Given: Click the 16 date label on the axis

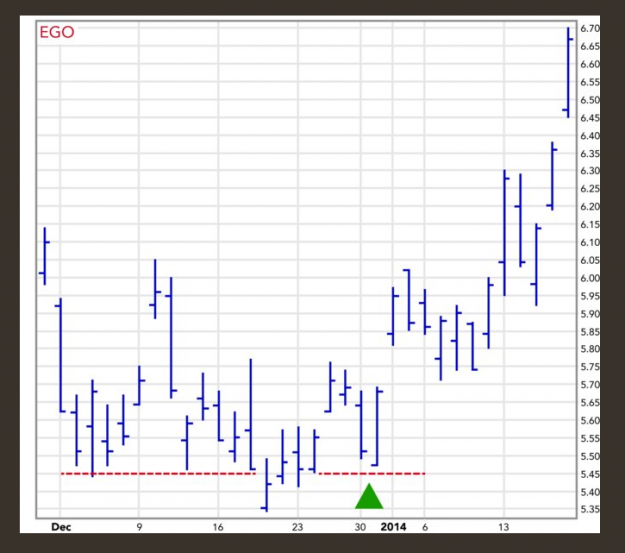Looking at the screenshot, I should [x=218, y=527].
